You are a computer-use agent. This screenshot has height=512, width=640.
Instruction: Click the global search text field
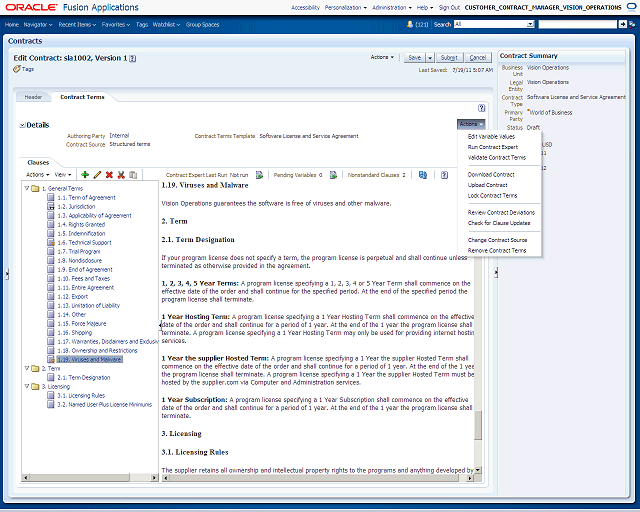578,24
